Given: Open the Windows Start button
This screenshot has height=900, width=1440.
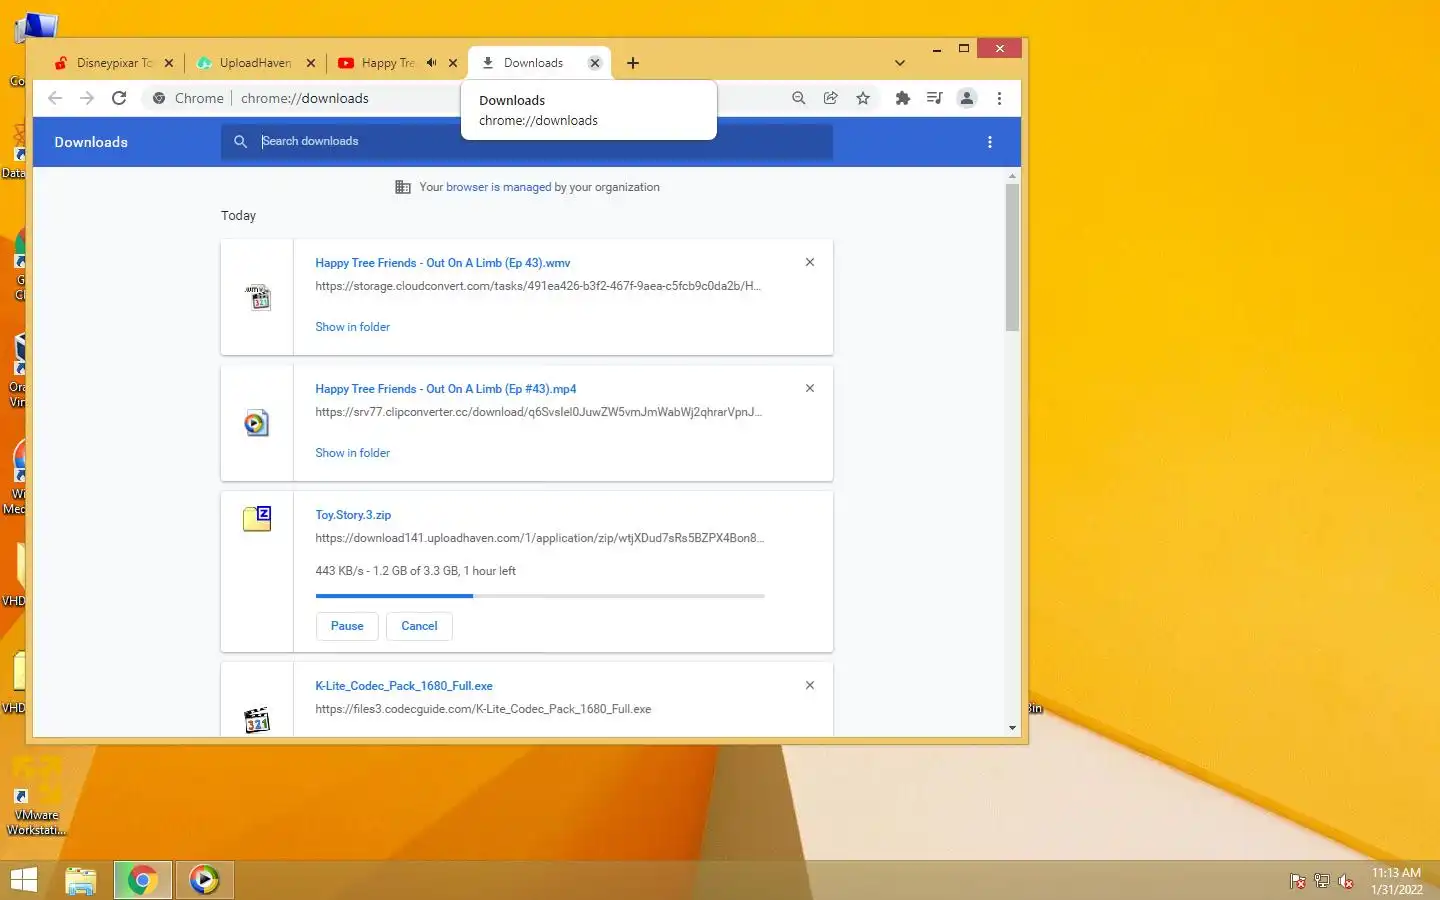Looking at the screenshot, I should tap(23, 880).
